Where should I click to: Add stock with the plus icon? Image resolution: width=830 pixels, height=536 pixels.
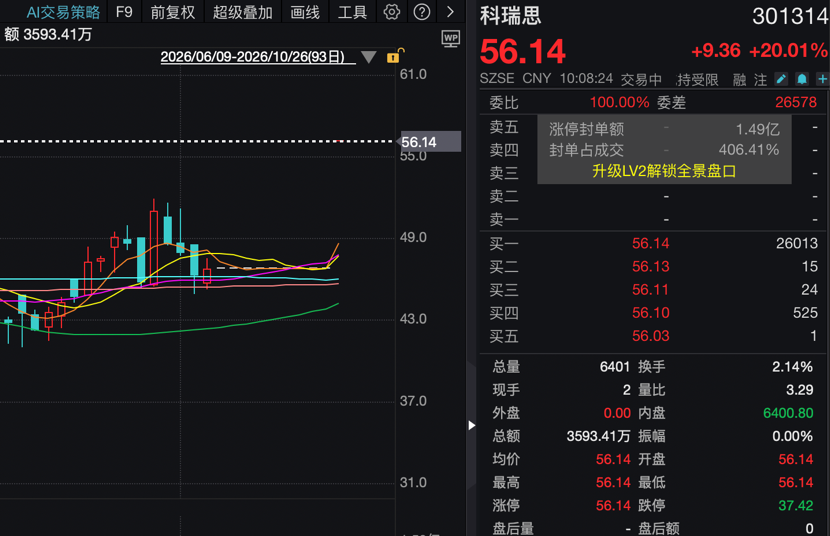coord(822,79)
